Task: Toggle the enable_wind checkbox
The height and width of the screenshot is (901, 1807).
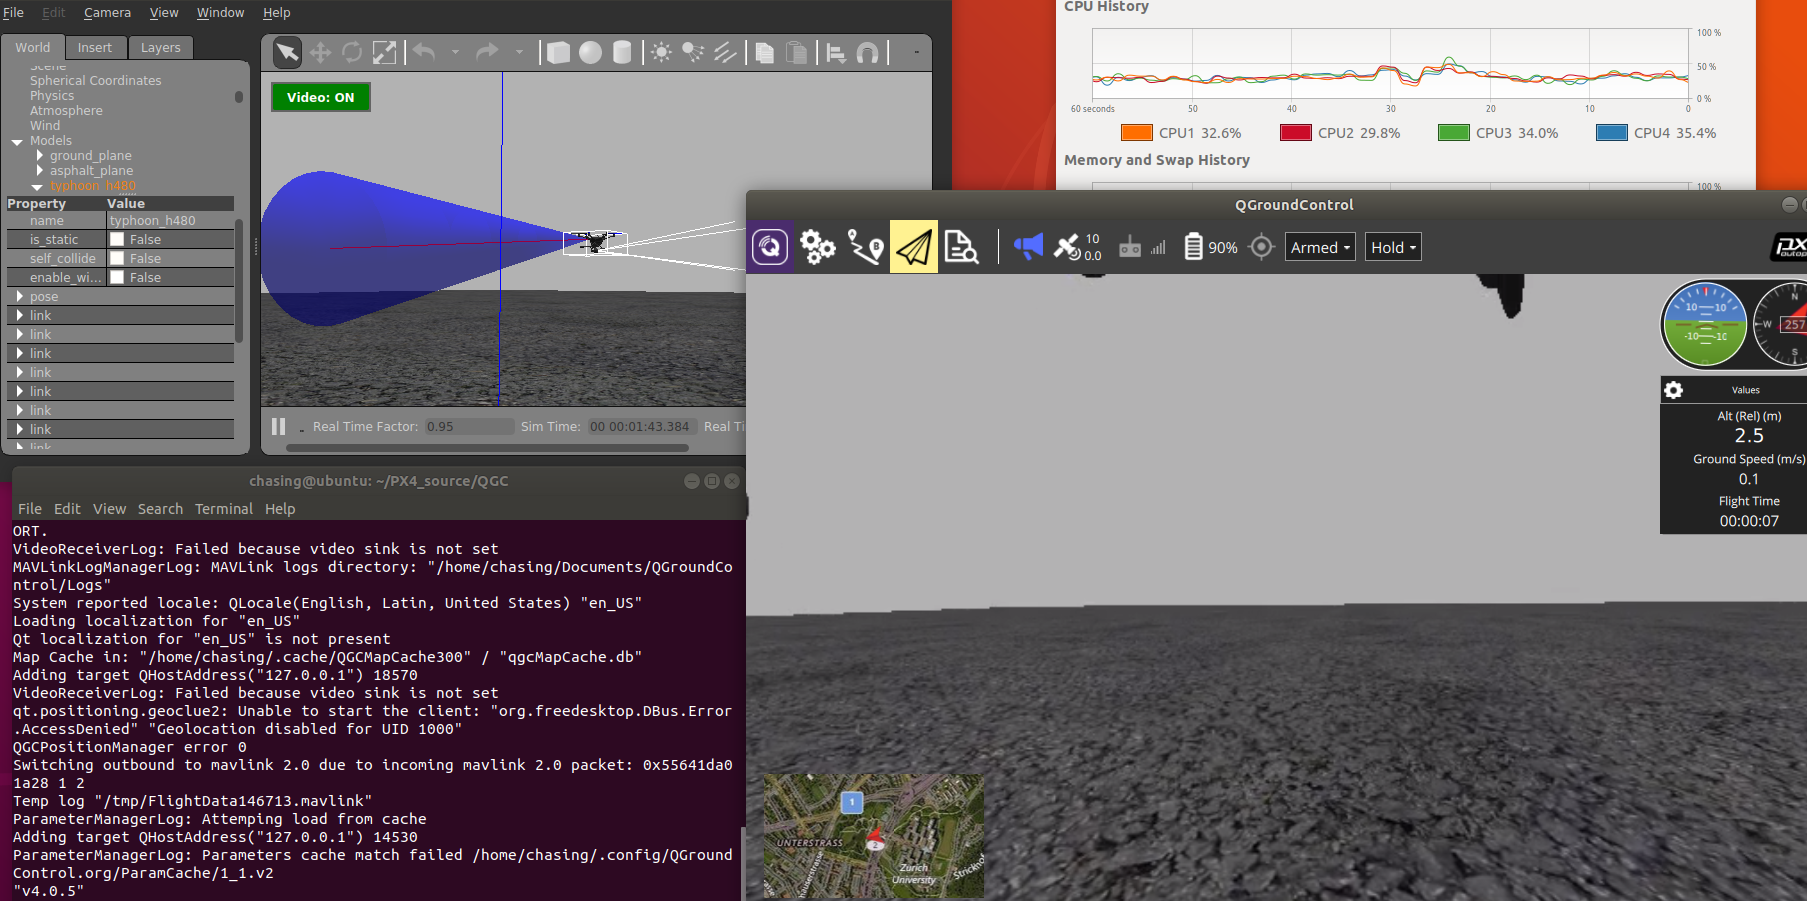Action: pos(117,278)
